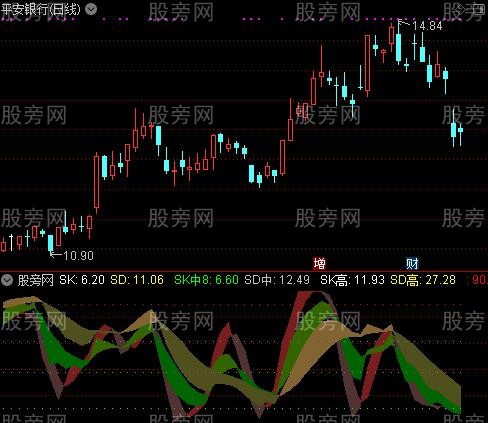The width and height of the screenshot is (488, 423).
Task: Open the indicator dropdown beside 股旁网 label
Action: [x=7, y=280]
